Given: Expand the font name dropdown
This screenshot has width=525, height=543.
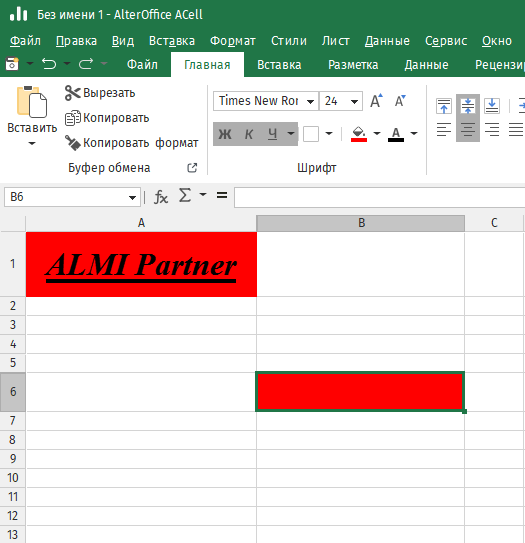Looking at the screenshot, I should 310,101.
